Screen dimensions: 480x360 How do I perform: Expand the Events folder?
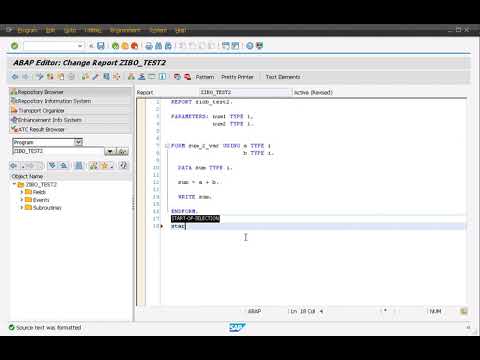(22, 200)
